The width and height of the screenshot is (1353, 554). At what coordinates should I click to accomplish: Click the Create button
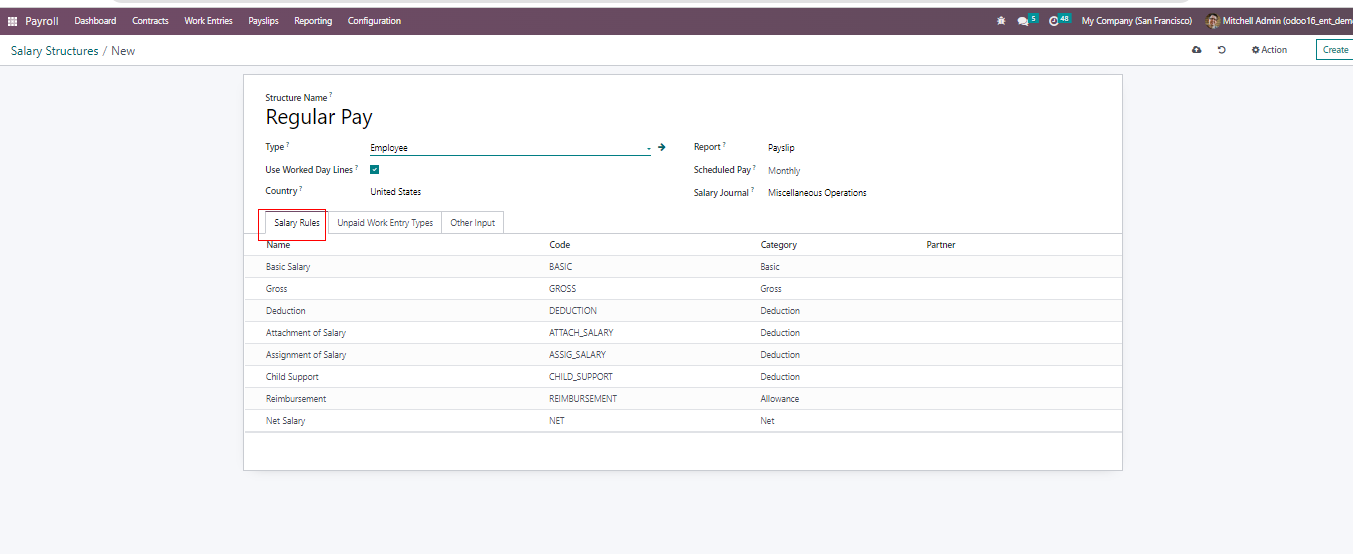(1335, 50)
